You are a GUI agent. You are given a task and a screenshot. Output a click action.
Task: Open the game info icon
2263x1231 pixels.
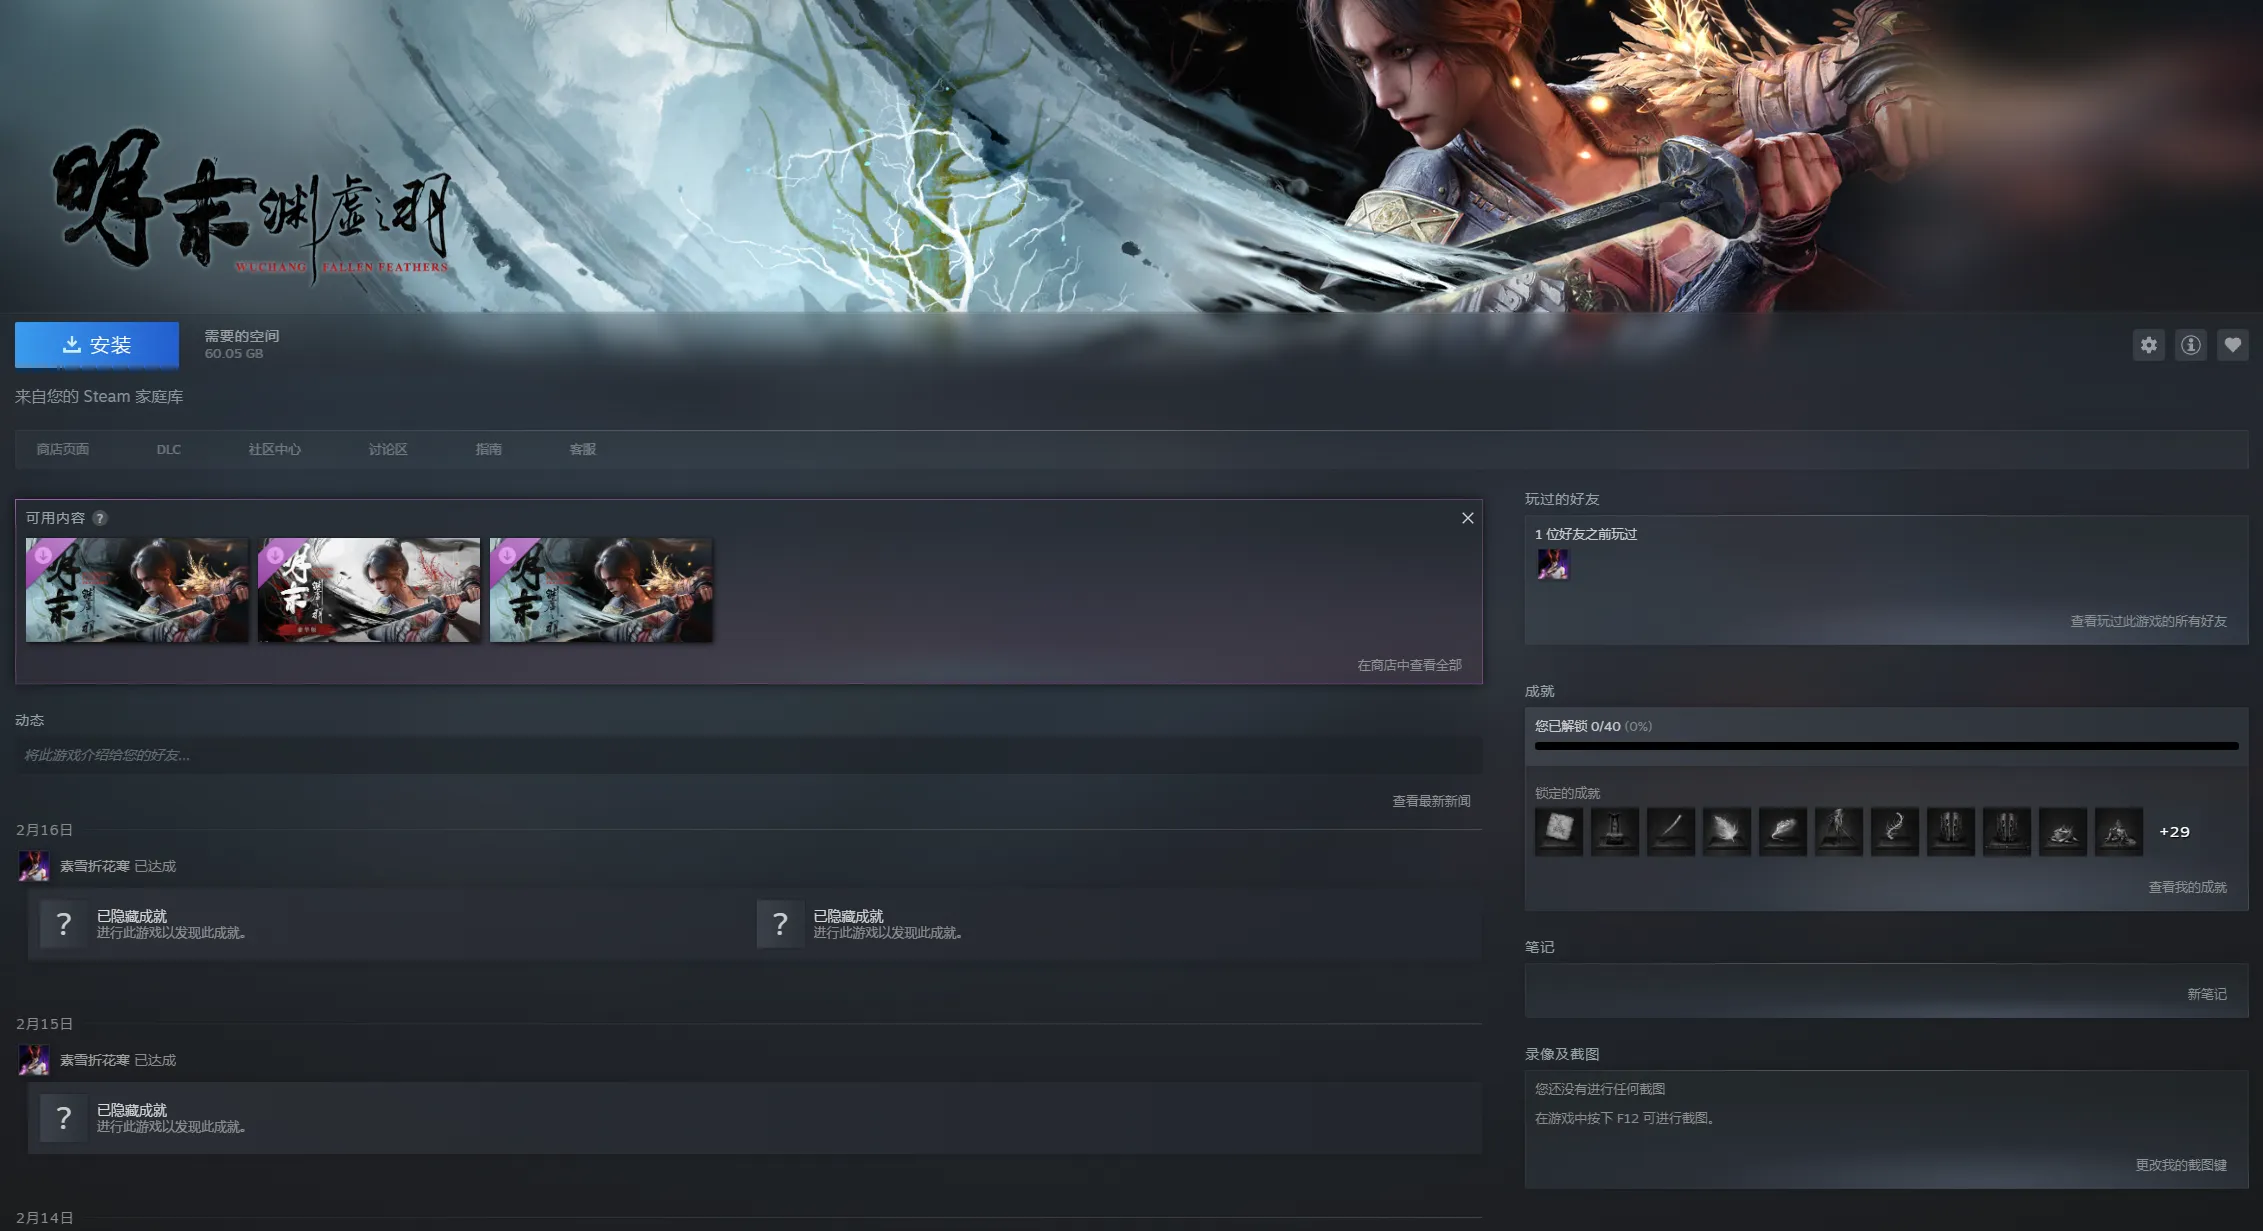pyautogui.click(x=2190, y=345)
